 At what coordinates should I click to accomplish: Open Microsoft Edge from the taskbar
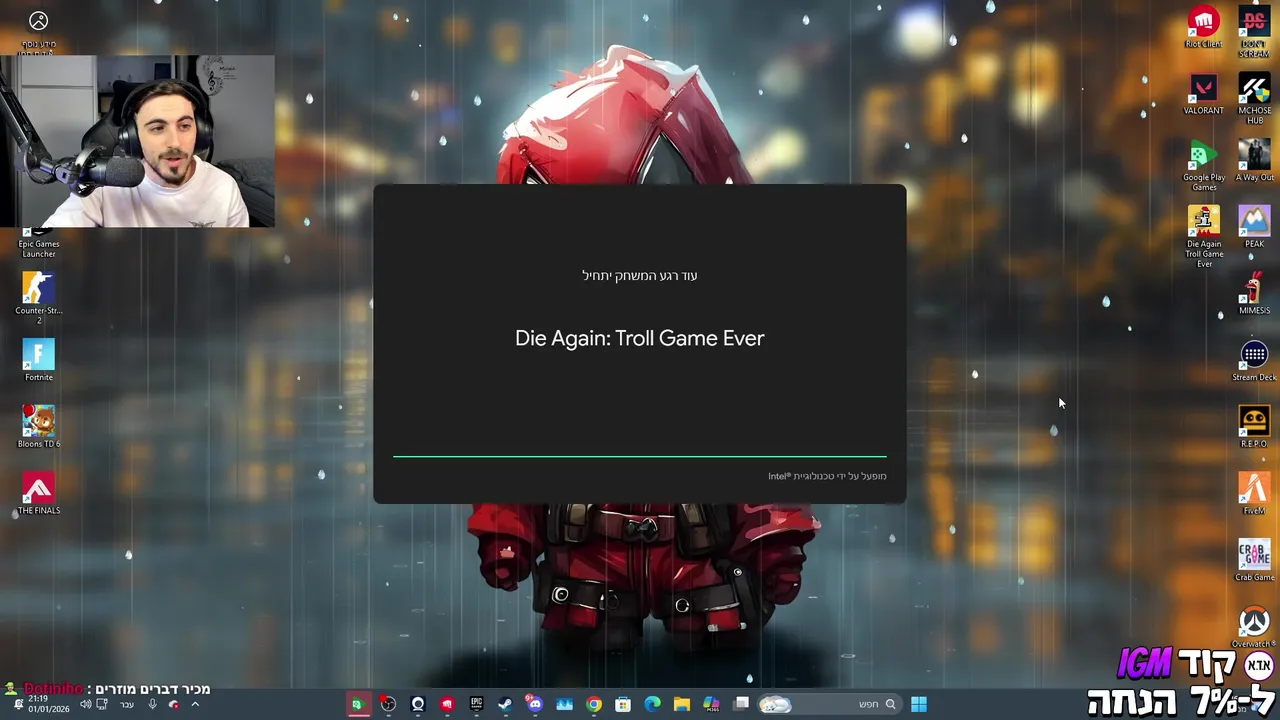652,704
